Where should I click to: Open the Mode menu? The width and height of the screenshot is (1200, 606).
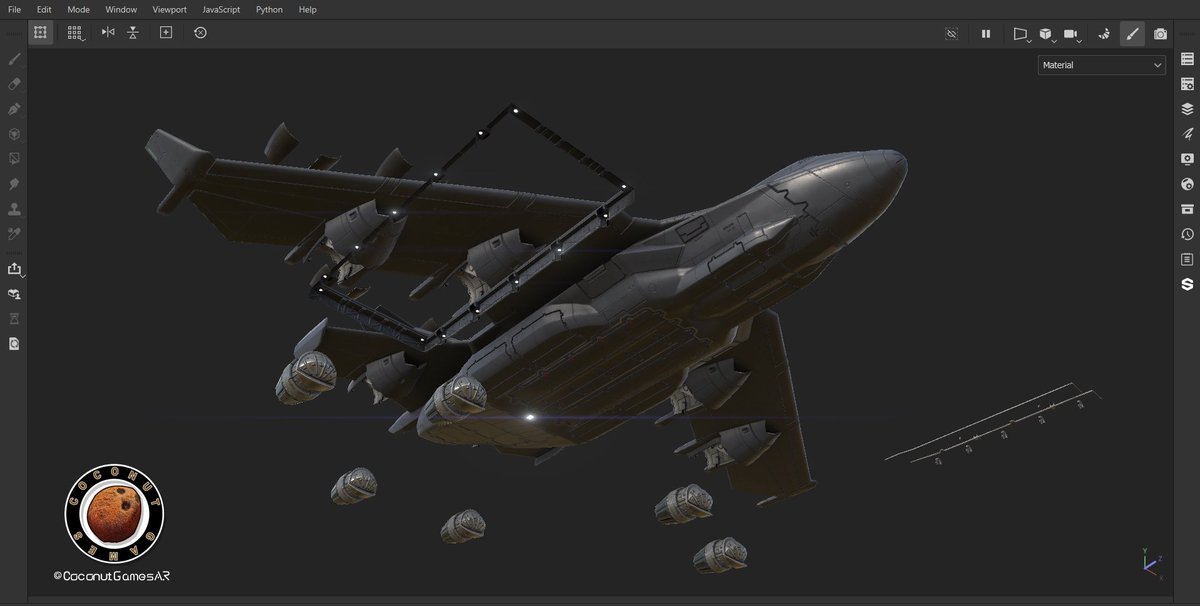pyautogui.click(x=79, y=9)
